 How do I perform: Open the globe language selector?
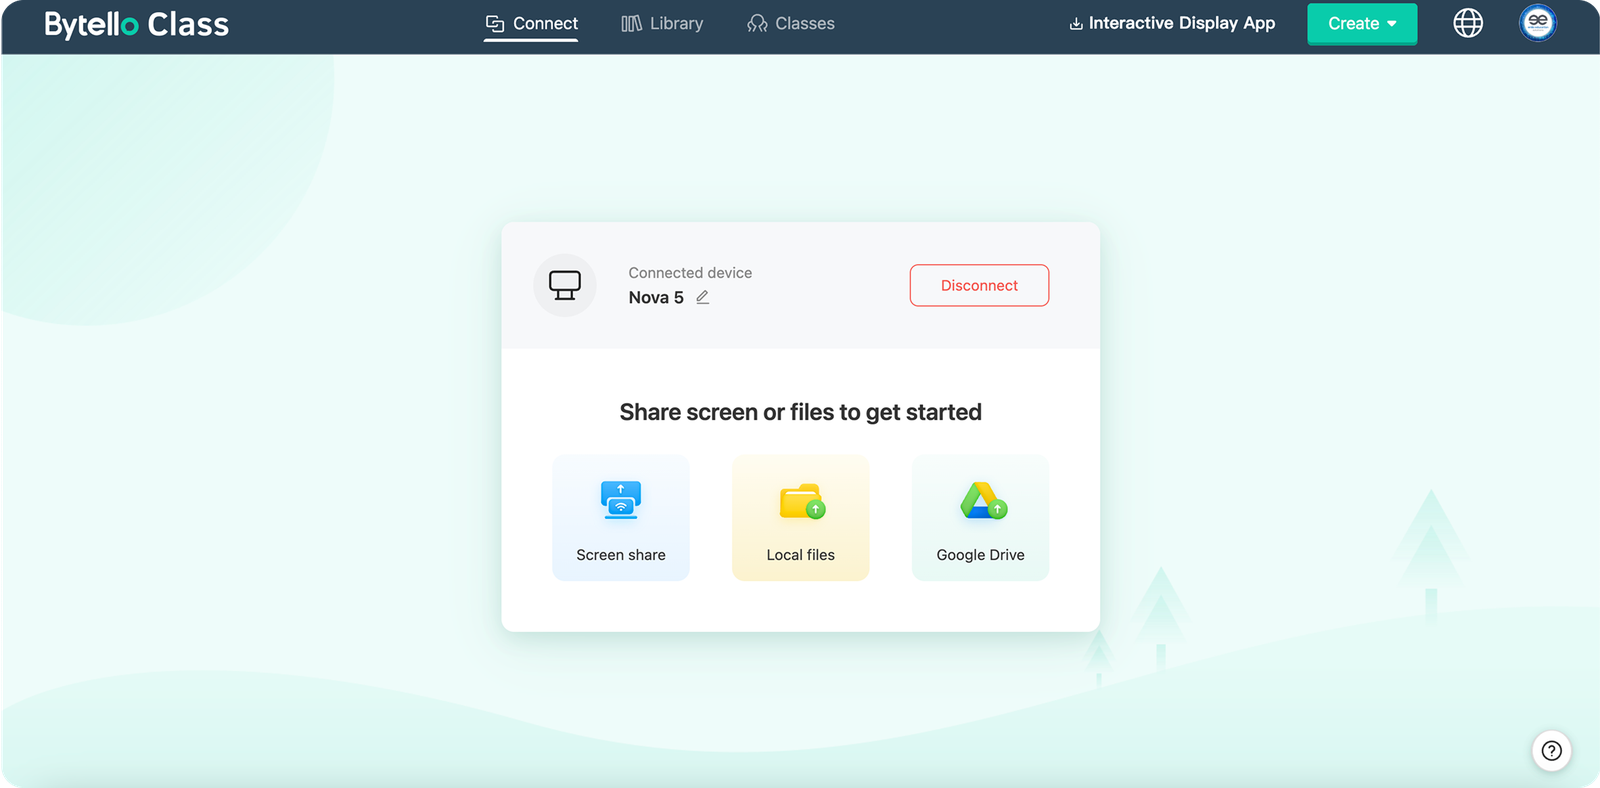point(1467,23)
